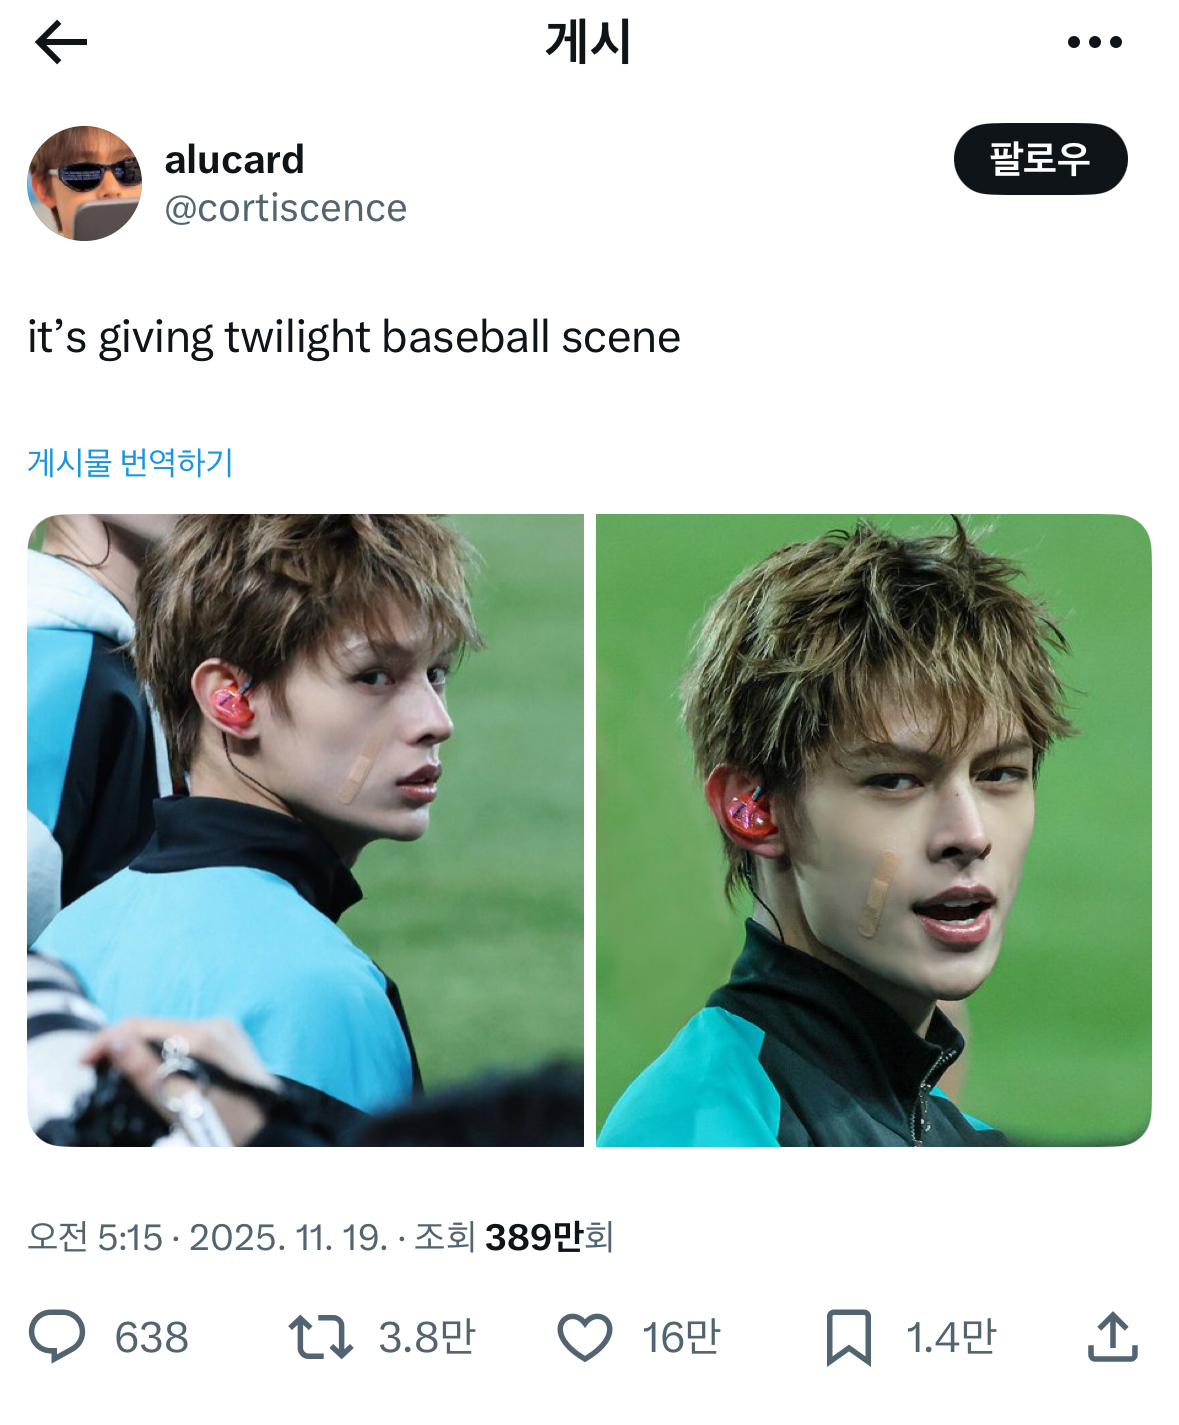Open the left photo of the post
This screenshot has width=1179, height=1425.
point(305,830)
